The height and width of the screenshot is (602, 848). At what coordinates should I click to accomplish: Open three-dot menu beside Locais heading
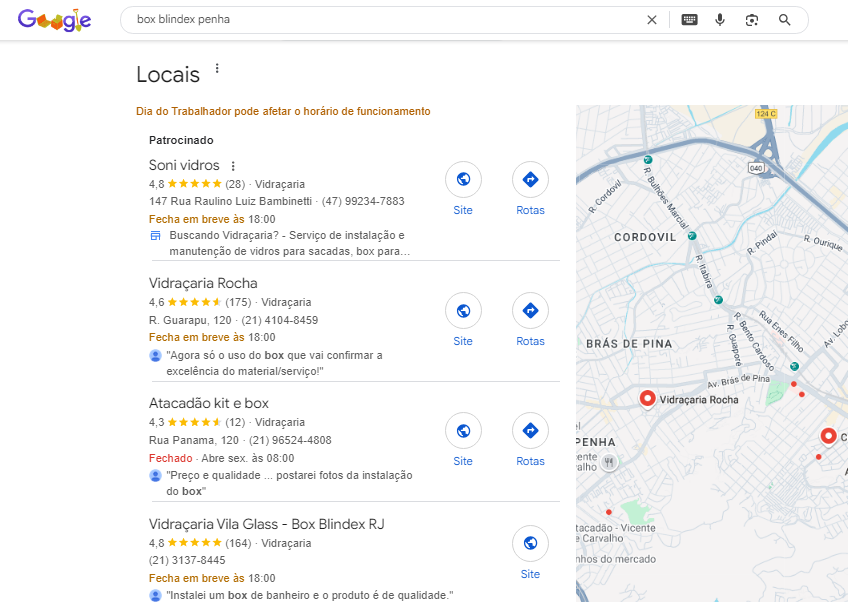(x=217, y=68)
